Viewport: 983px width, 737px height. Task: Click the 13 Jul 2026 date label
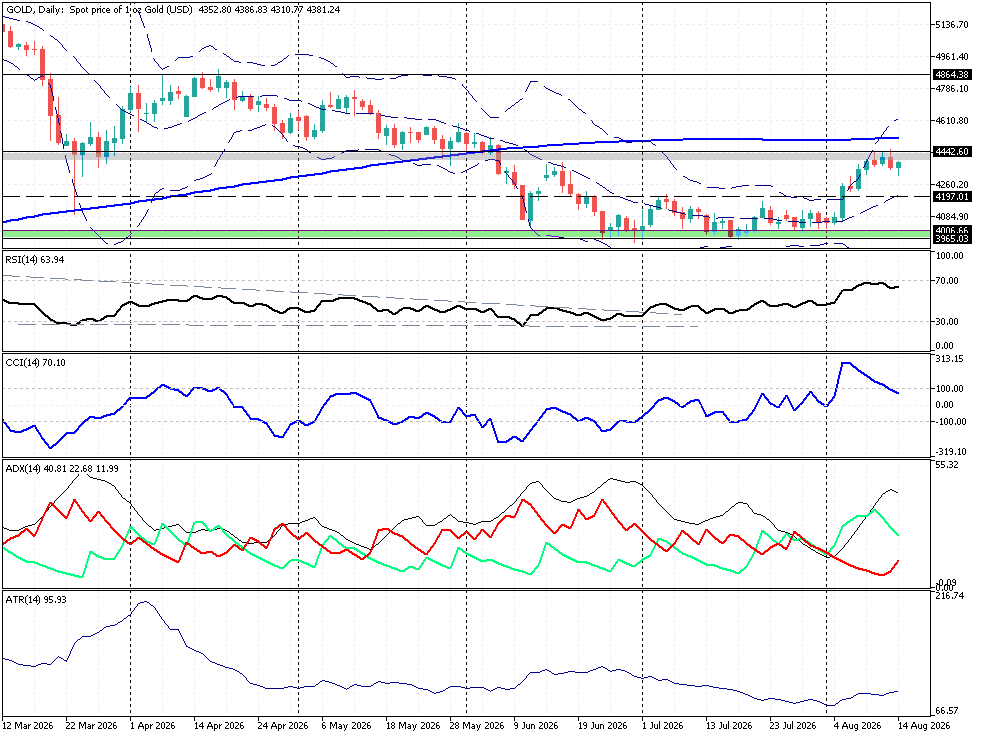point(728,726)
